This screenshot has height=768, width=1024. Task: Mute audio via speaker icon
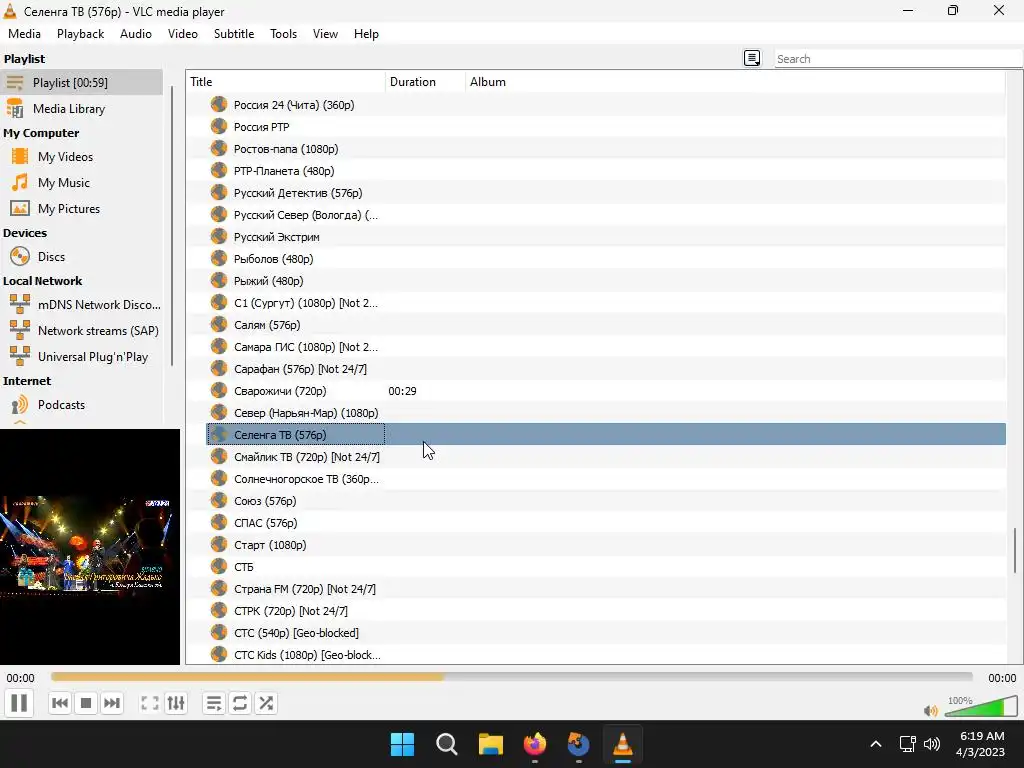pyautogui.click(x=931, y=711)
